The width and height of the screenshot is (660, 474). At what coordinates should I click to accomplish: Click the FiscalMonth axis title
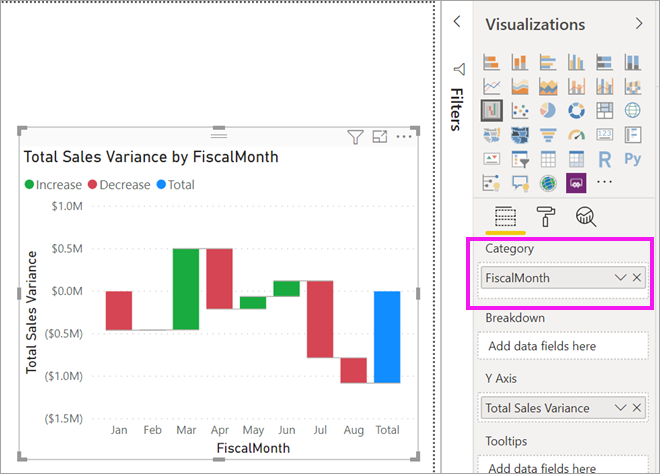click(253, 448)
